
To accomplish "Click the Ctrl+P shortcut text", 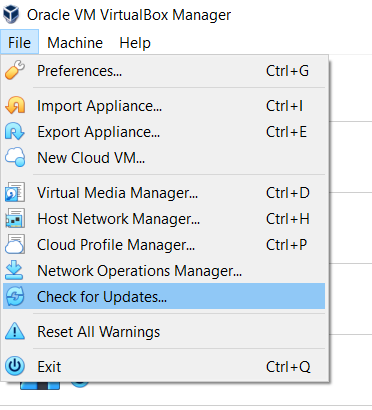I will click(x=286, y=245).
